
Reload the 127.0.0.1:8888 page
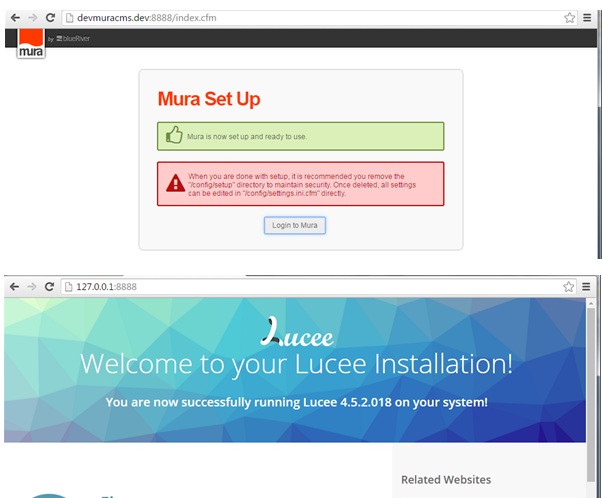coord(49,287)
